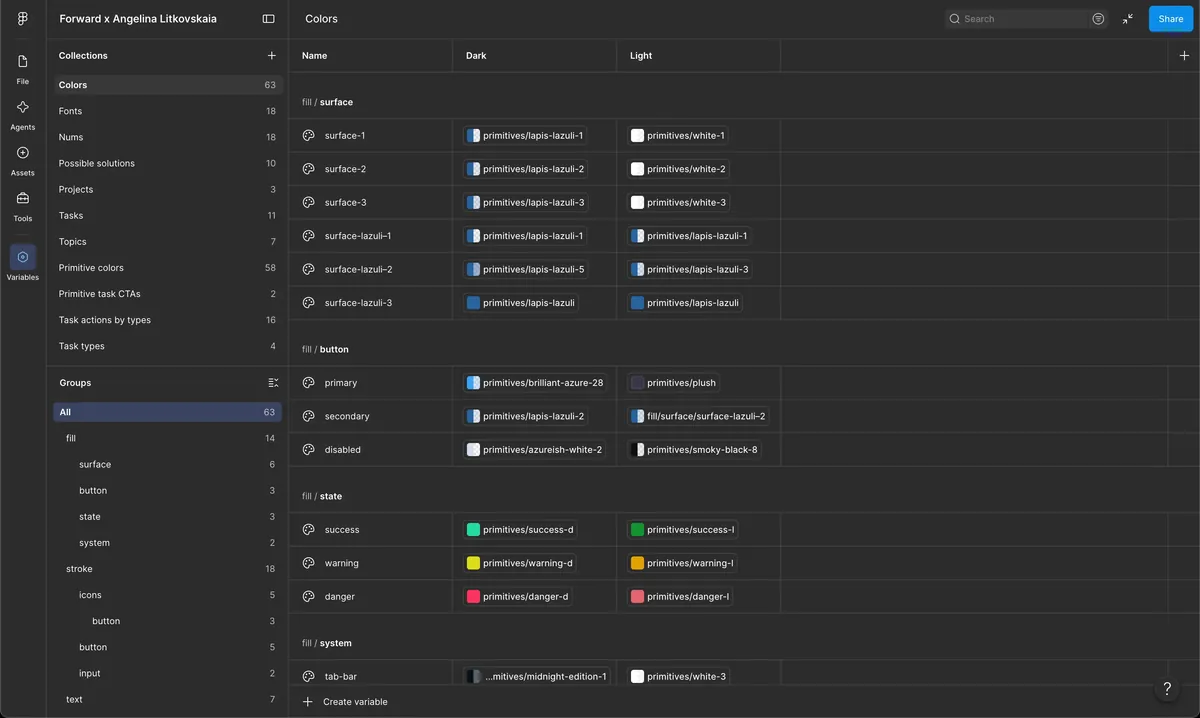
Task: Add a new mode column
Action: (1184, 56)
